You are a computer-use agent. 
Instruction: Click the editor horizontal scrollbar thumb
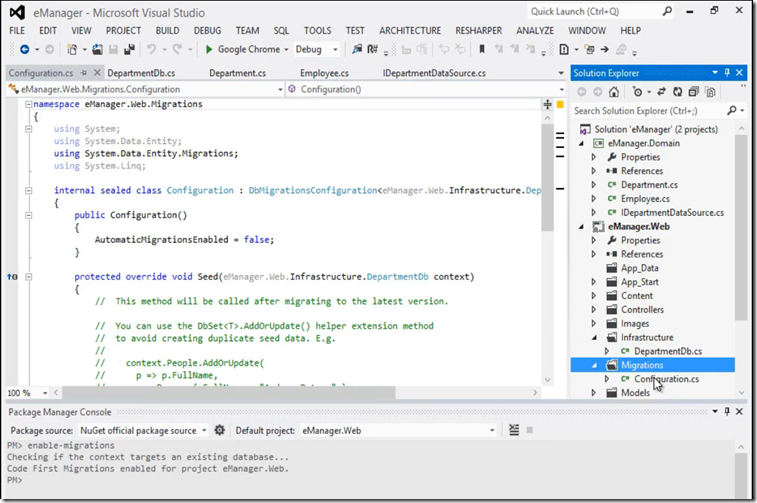pos(229,393)
